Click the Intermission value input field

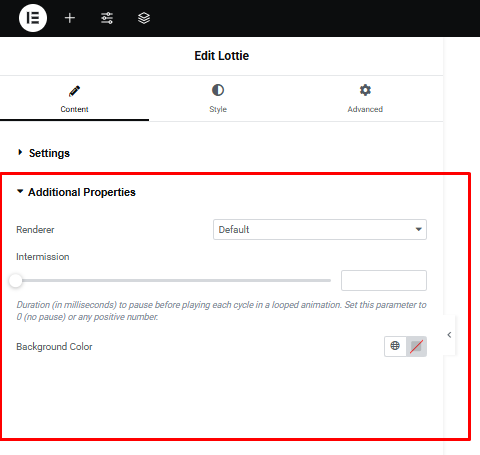click(384, 280)
